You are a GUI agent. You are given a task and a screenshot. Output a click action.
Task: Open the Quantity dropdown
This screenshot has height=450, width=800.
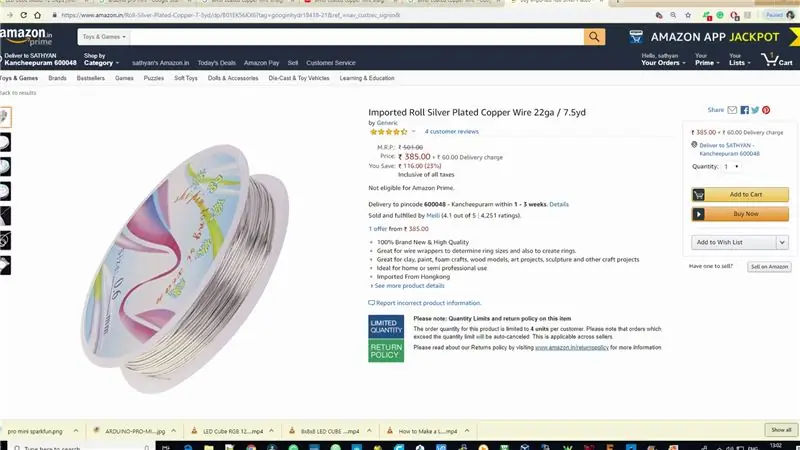point(731,166)
